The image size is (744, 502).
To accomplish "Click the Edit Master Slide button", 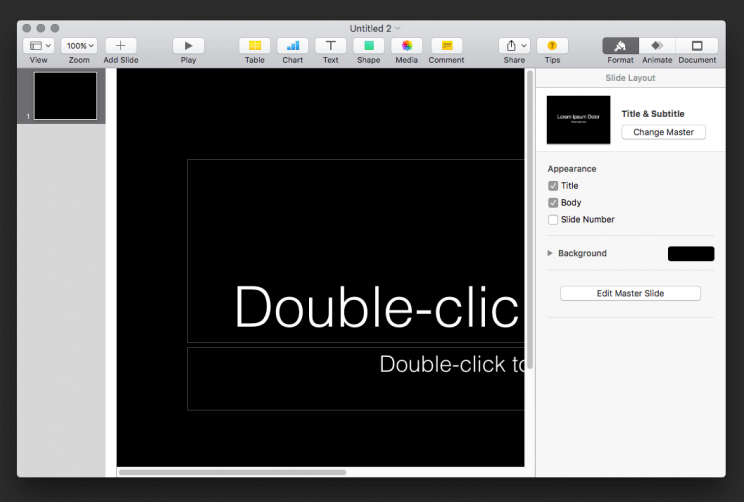I will 630,293.
